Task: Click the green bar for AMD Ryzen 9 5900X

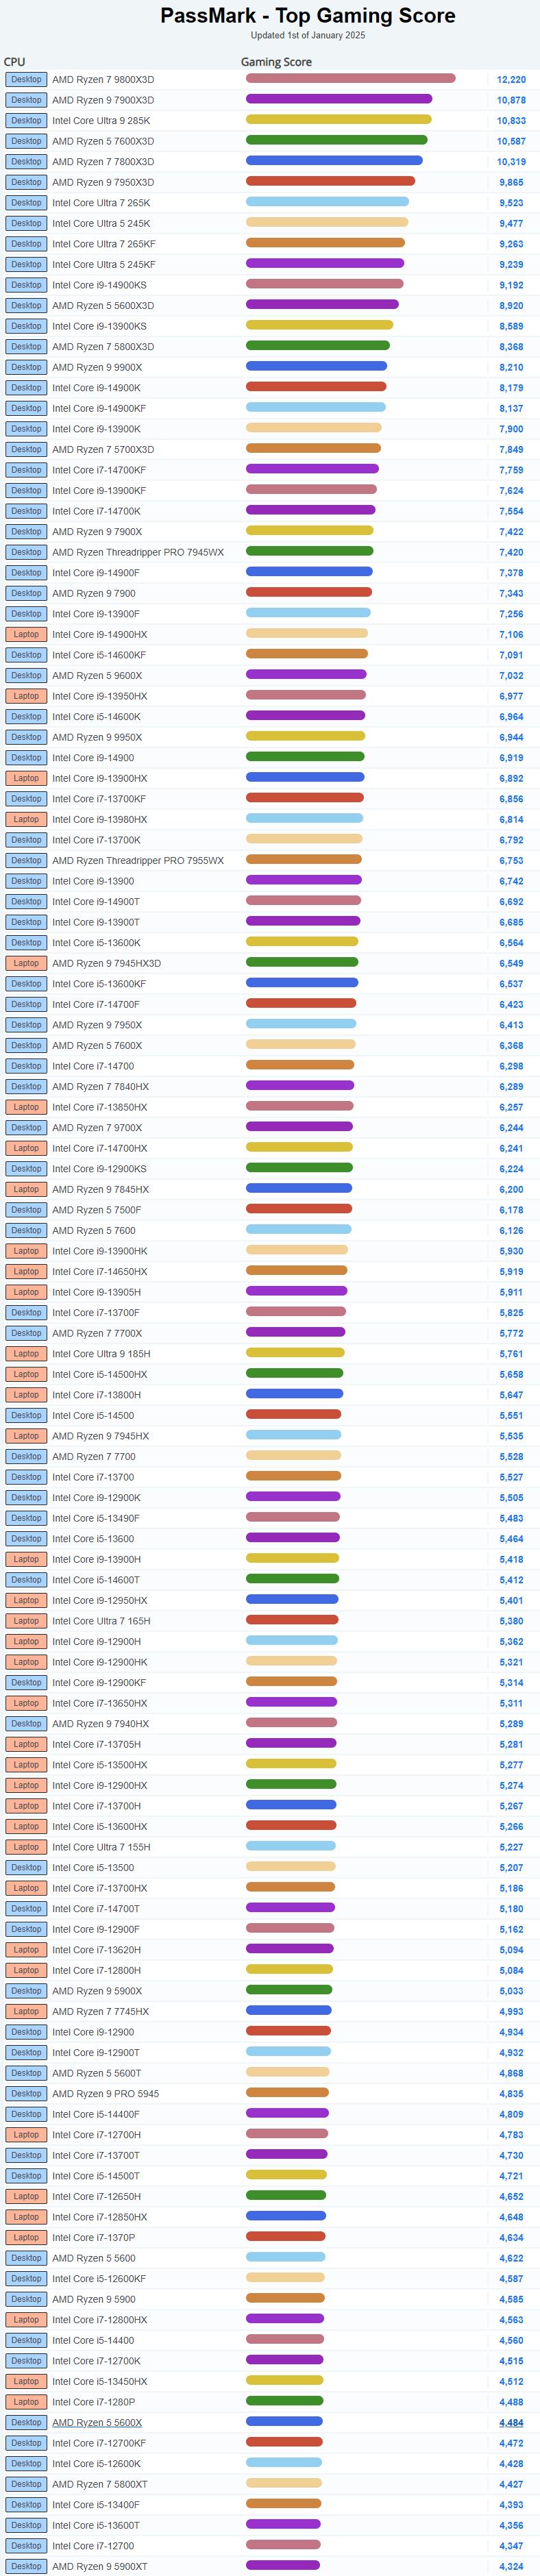Action: point(289,1991)
